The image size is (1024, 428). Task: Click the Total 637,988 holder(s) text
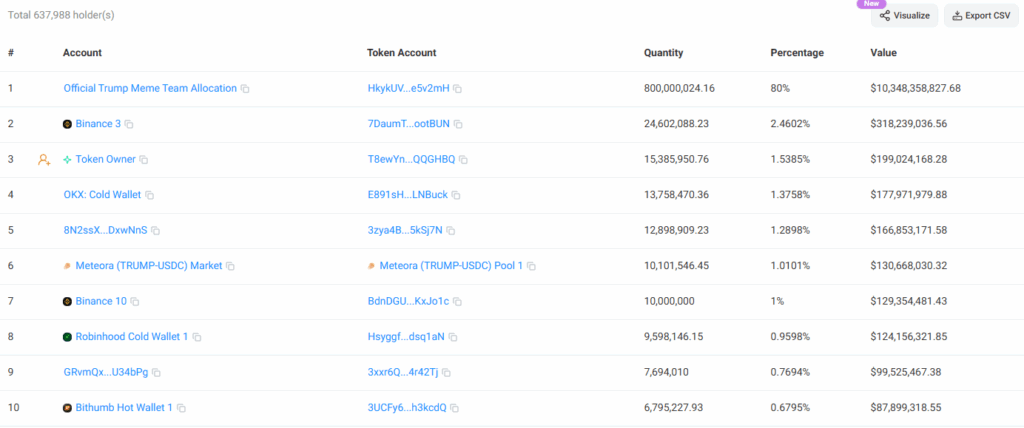61,15
